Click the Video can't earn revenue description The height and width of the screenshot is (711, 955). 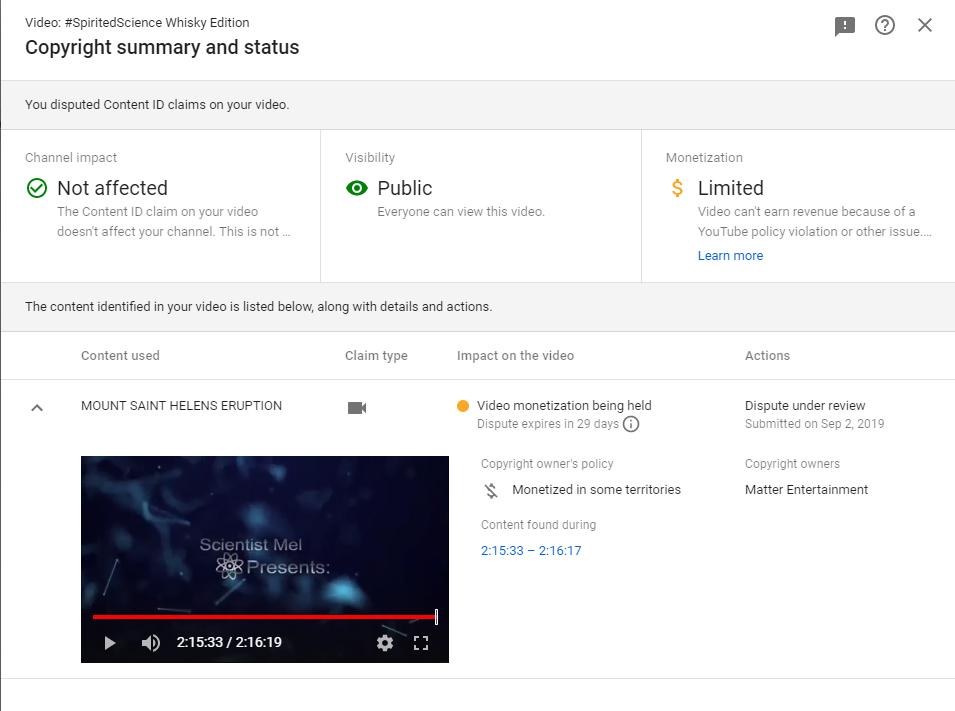(814, 221)
